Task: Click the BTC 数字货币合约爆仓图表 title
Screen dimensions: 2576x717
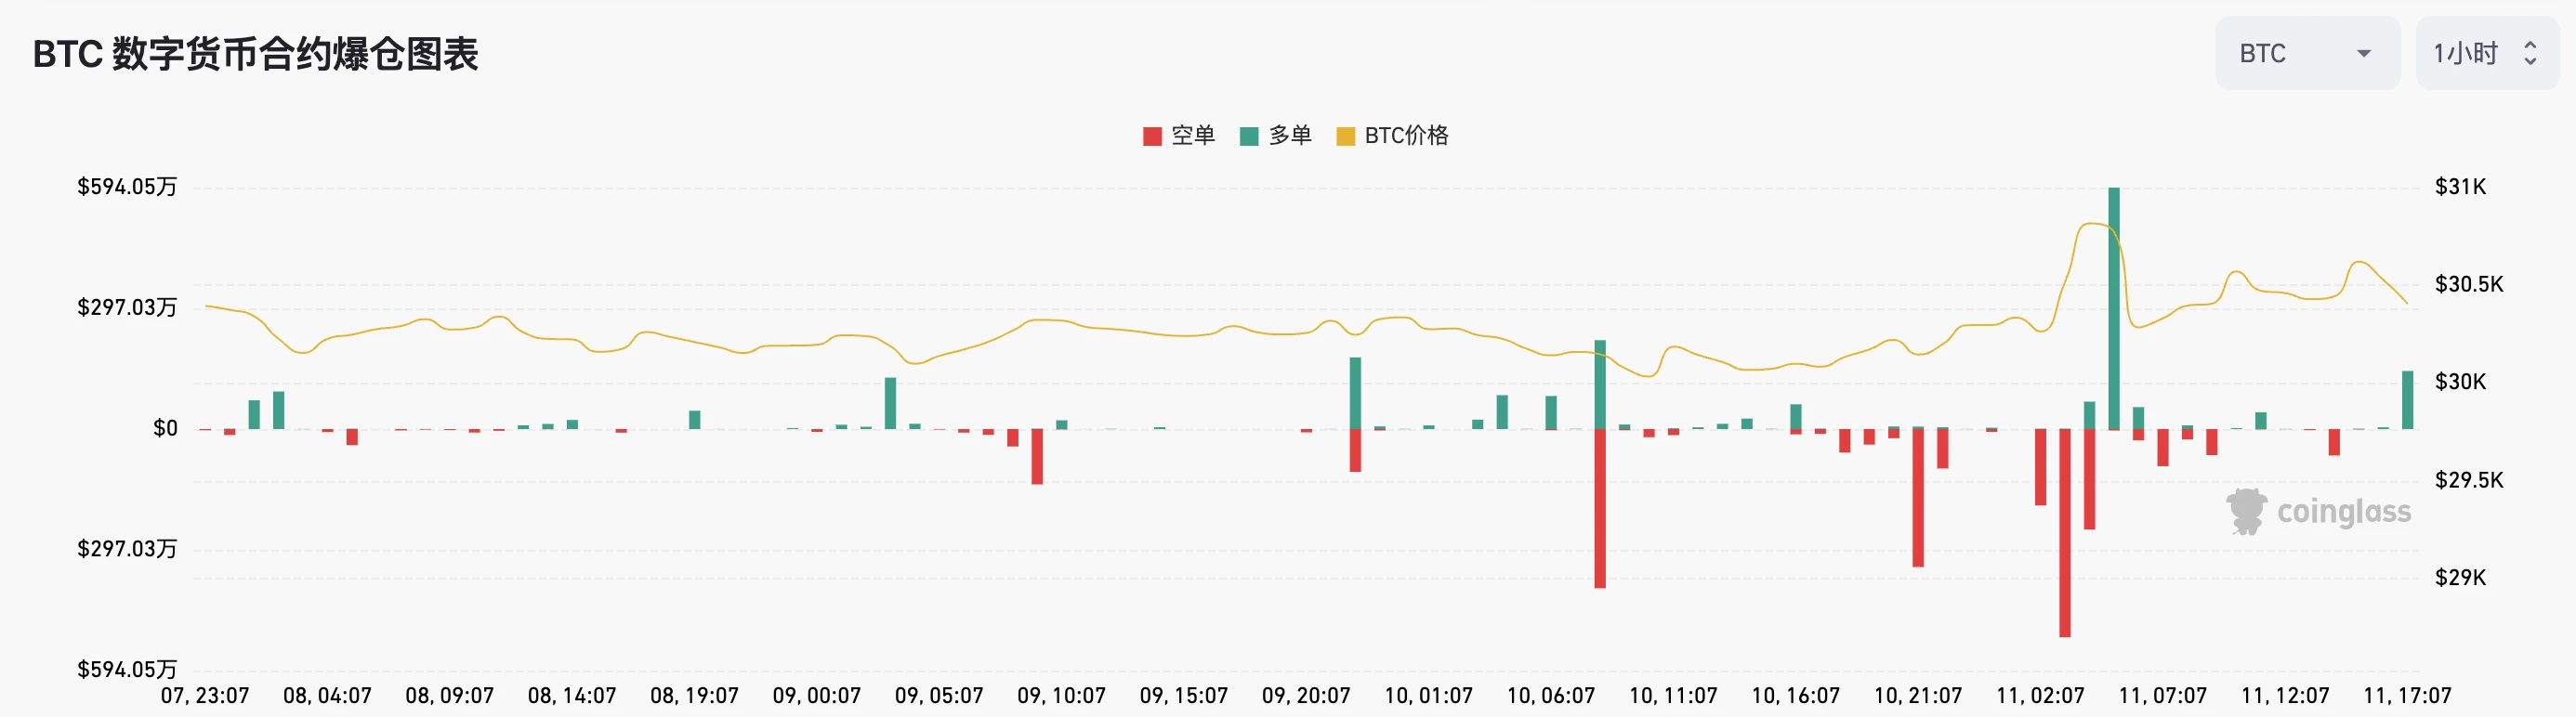Action: click(x=256, y=54)
